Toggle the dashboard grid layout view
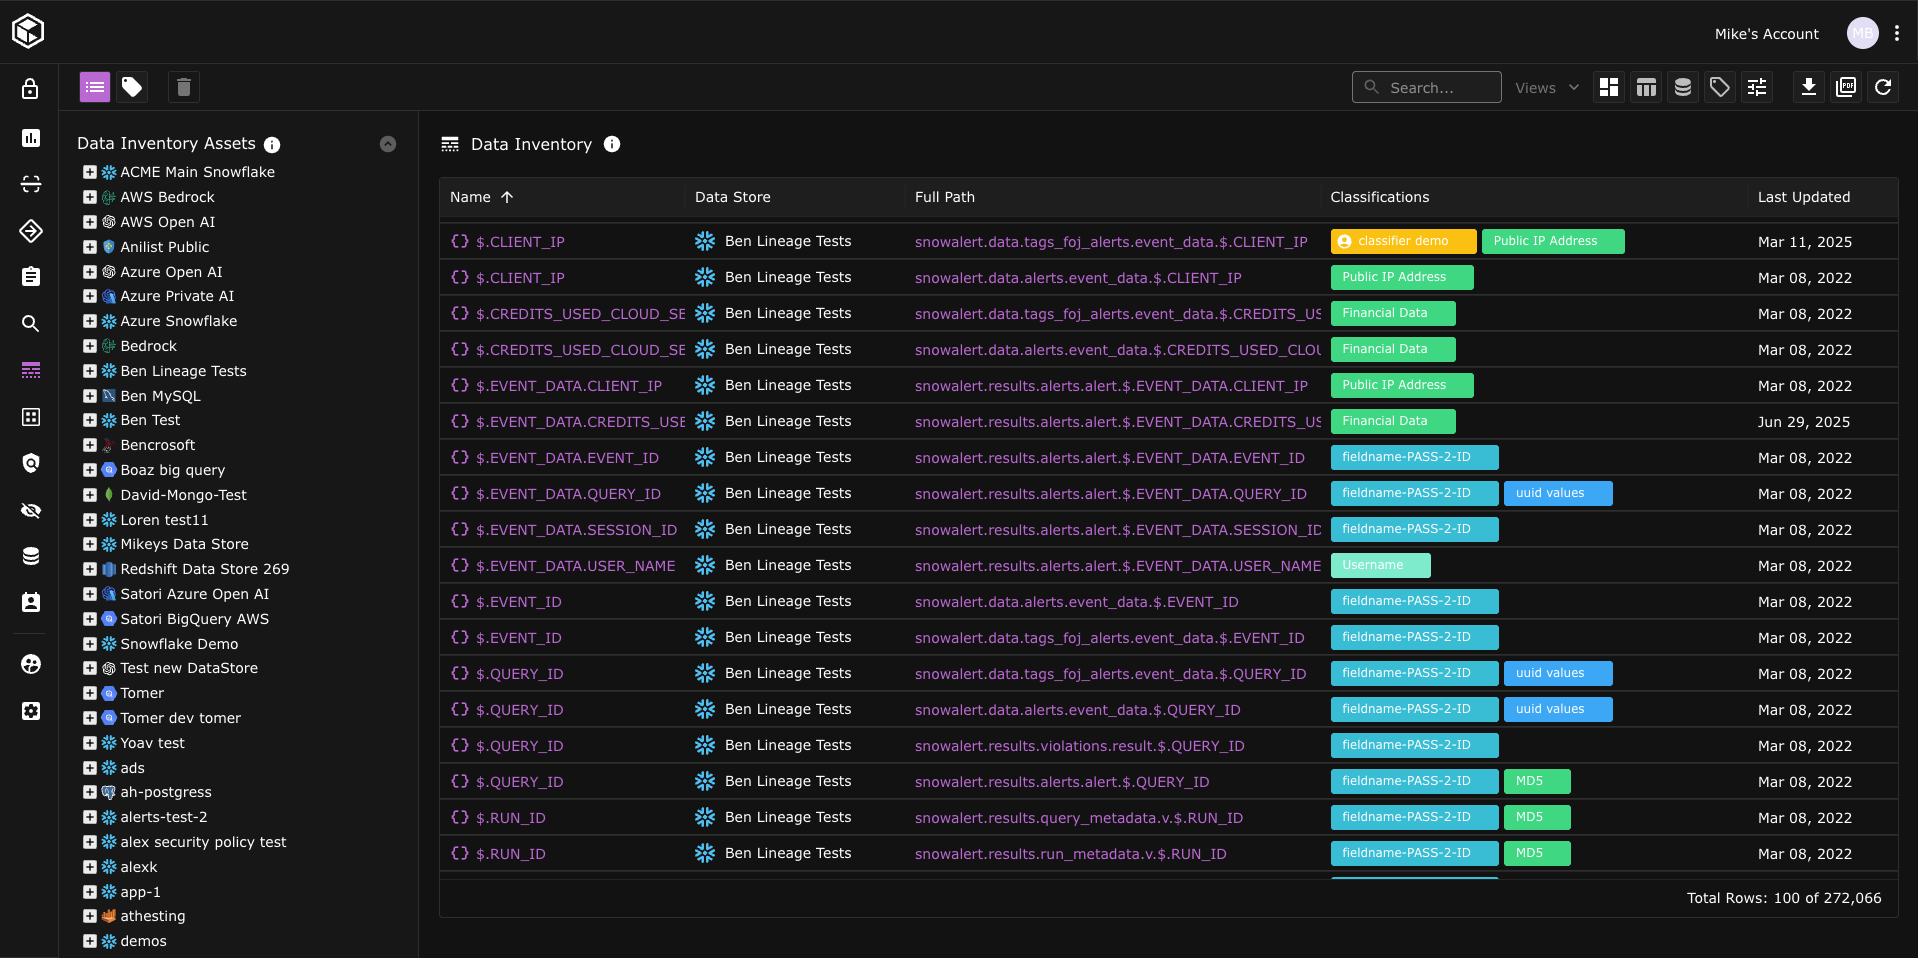This screenshot has width=1918, height=958. [x=1609, y=88]
